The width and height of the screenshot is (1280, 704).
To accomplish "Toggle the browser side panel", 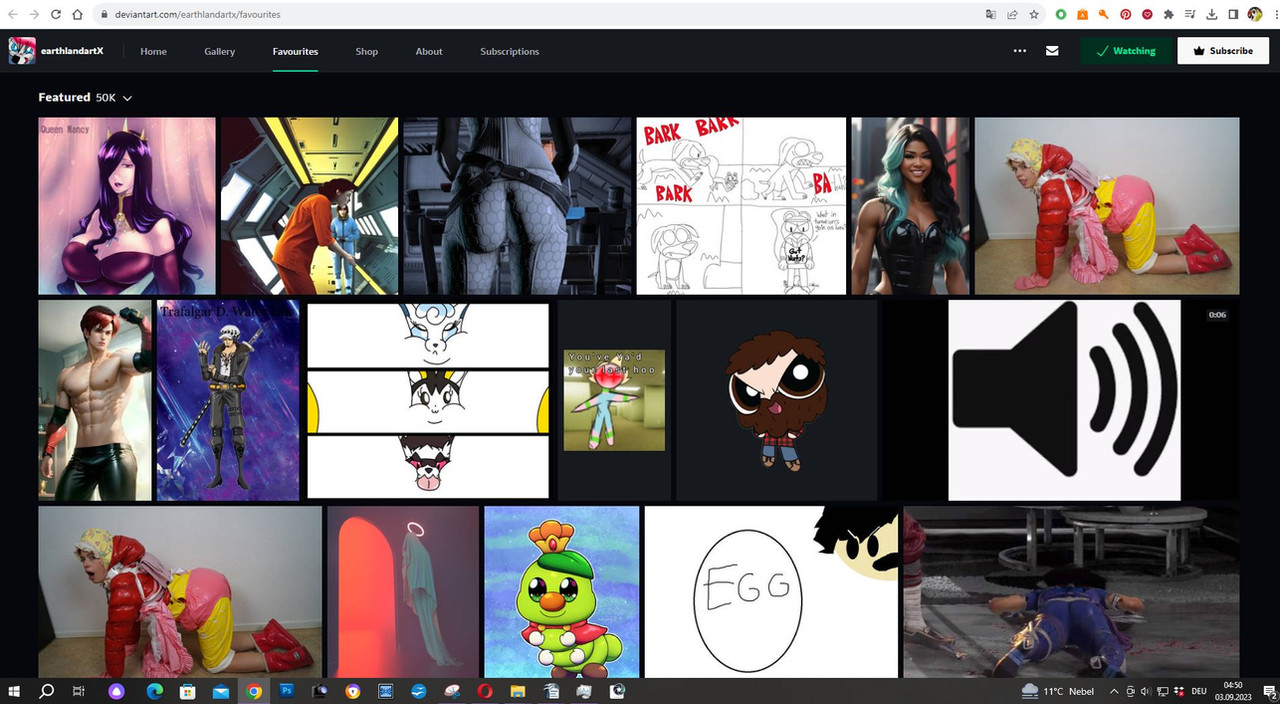I will click(x=1233, y=15).
